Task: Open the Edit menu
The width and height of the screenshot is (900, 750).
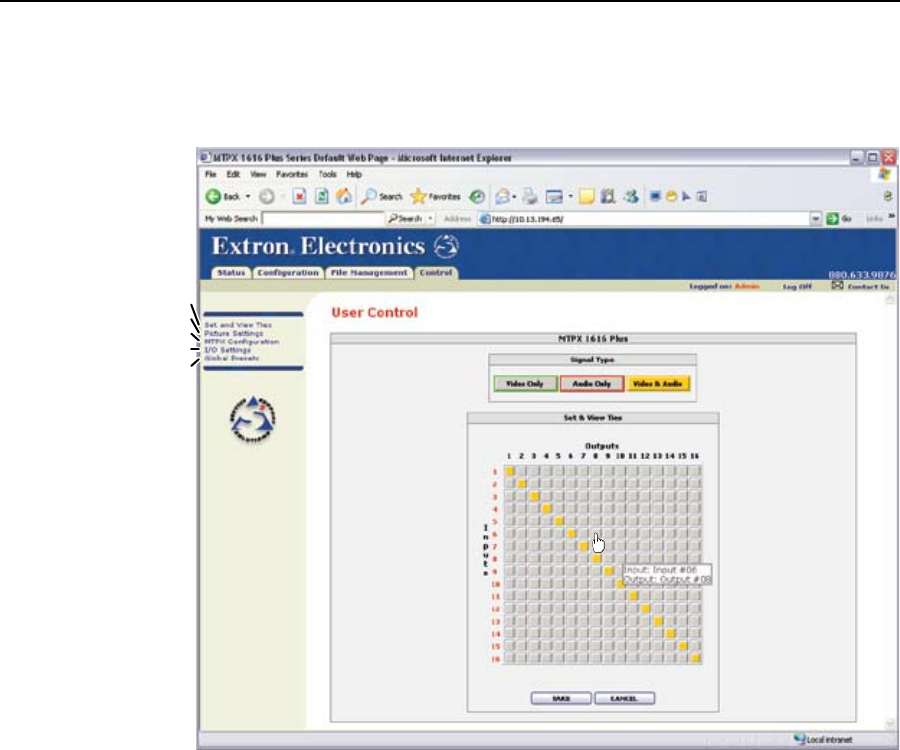Action: pyautogui.click(x=233, y=174)
